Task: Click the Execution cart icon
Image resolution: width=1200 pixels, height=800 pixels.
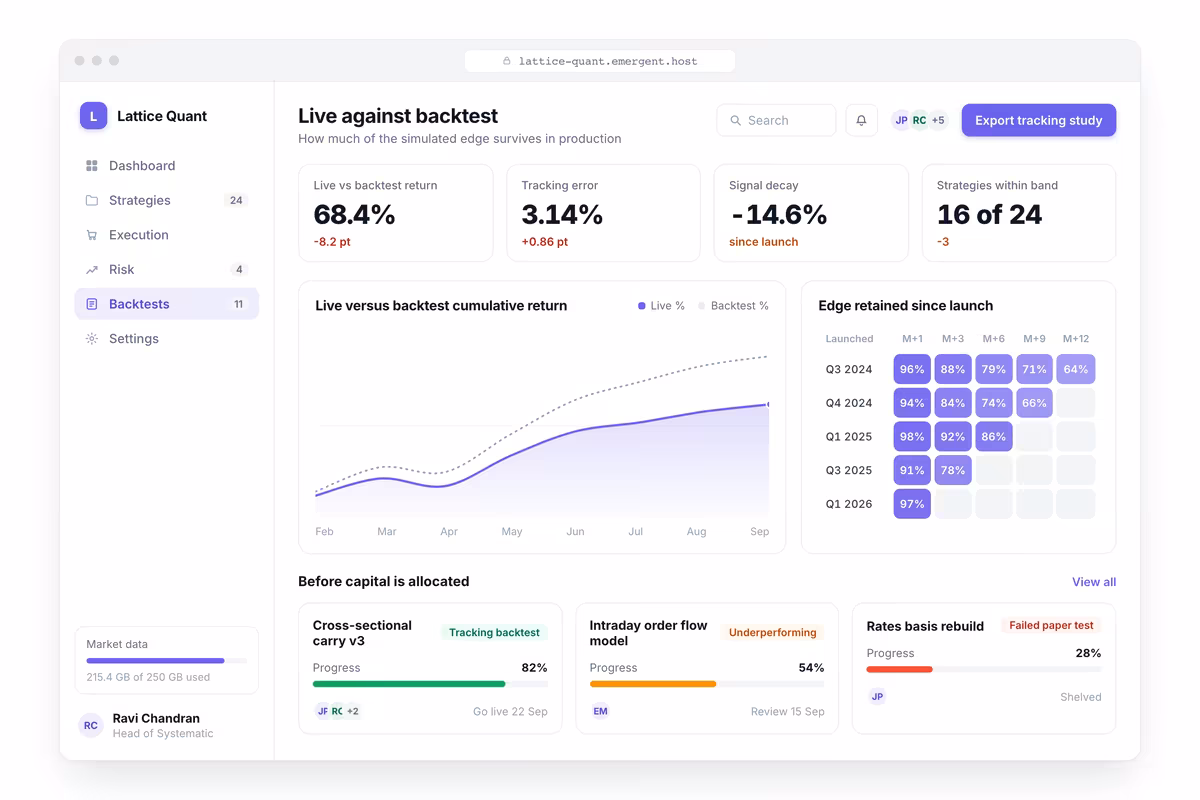Action: pos(92,235)
